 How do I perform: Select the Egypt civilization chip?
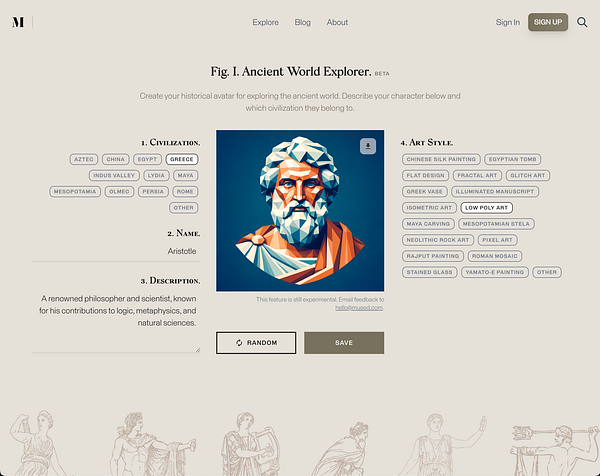[147, 159]
